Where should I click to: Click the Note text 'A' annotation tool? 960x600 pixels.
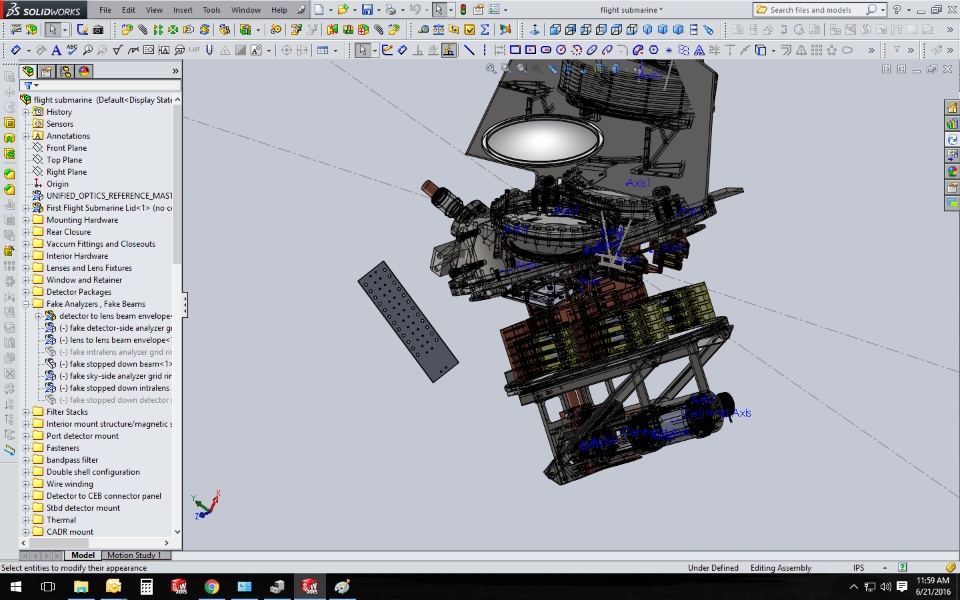[56, 50]
